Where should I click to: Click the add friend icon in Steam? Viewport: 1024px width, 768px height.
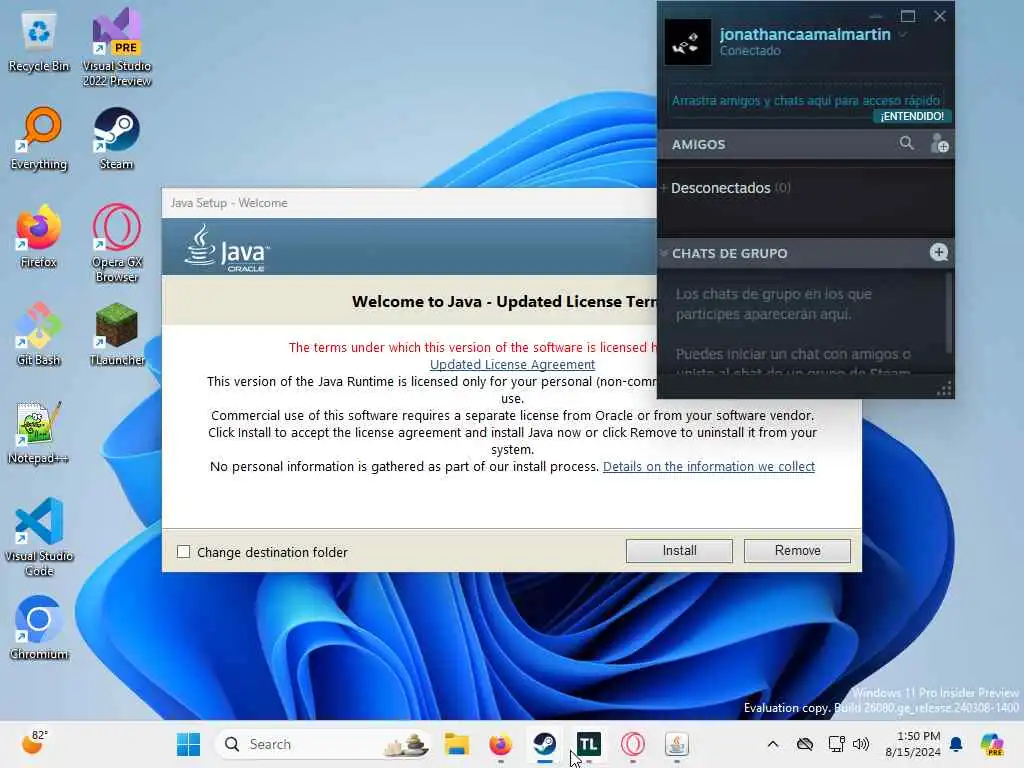click(x=939, y=143)
